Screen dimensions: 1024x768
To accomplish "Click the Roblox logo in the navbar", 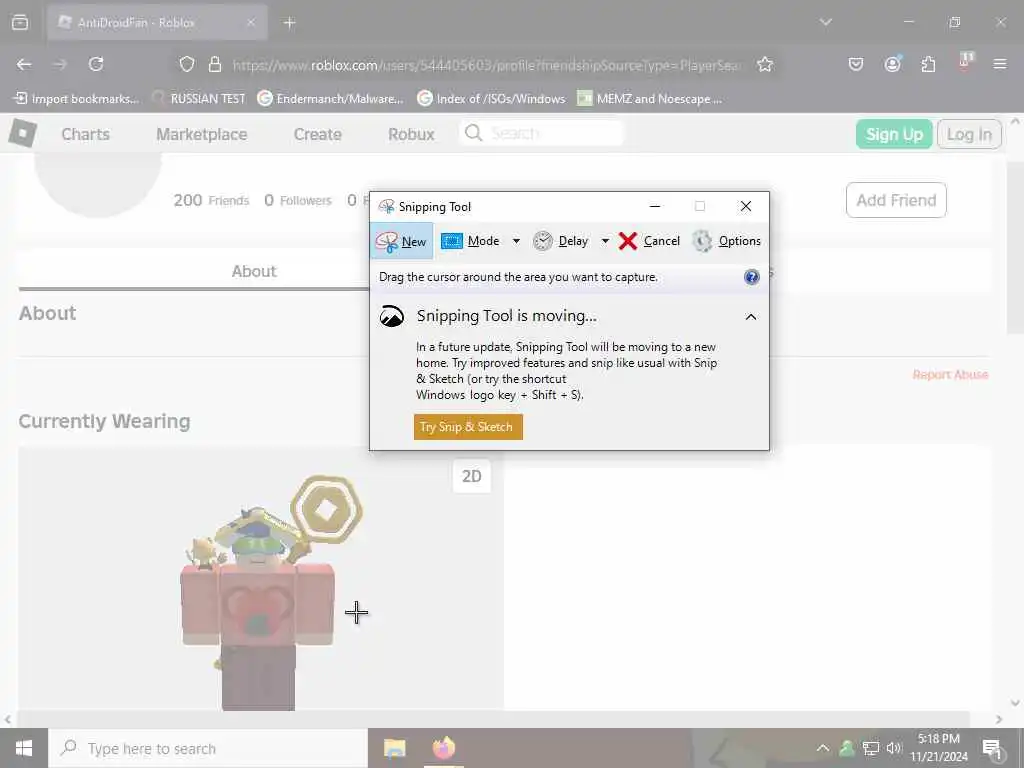I will point(23,133).
